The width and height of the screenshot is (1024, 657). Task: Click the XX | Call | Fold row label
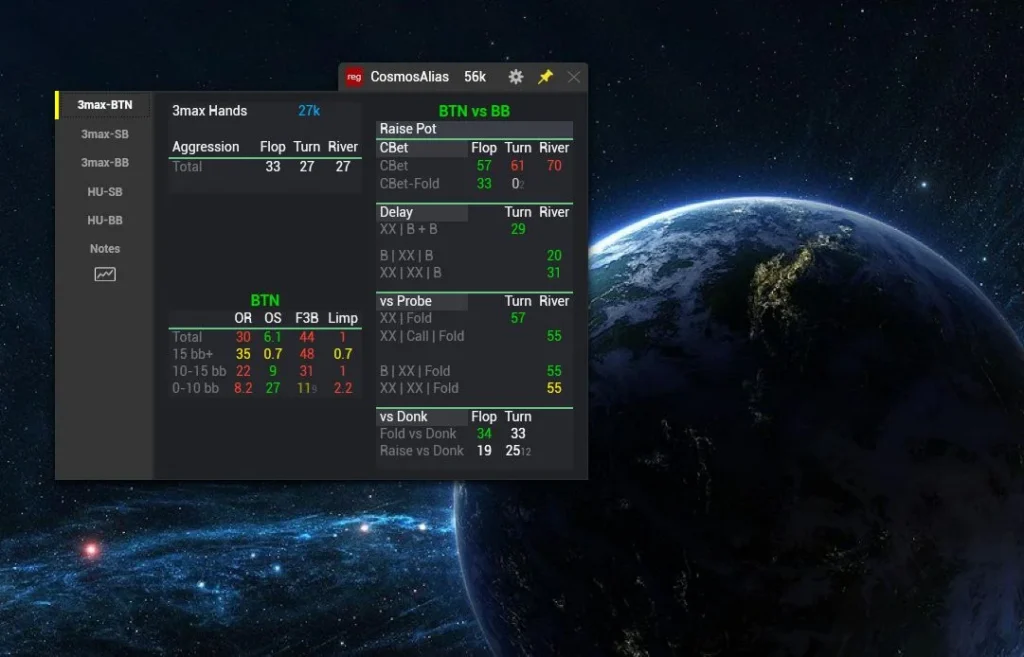(422, 336)
